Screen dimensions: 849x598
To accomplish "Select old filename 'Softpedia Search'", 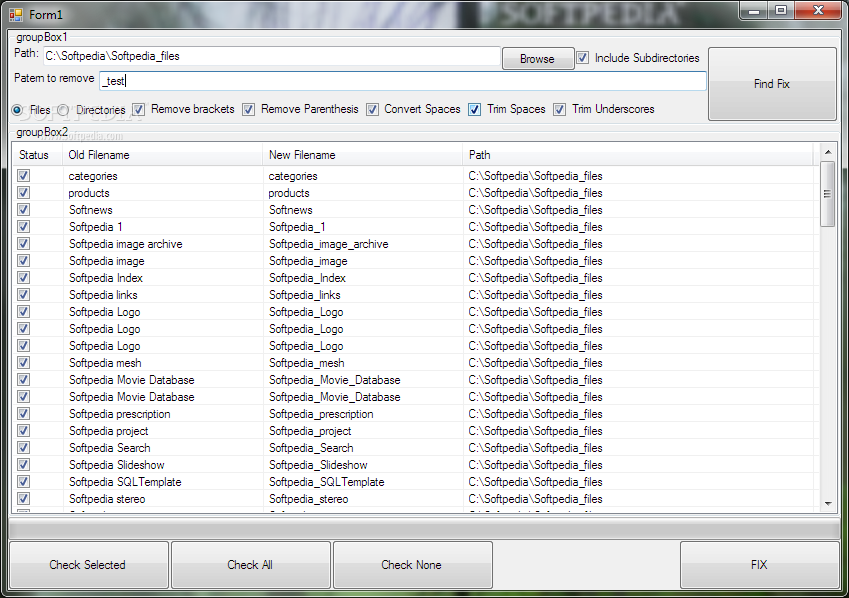I will pyautogui.click(x=110, y=448).
